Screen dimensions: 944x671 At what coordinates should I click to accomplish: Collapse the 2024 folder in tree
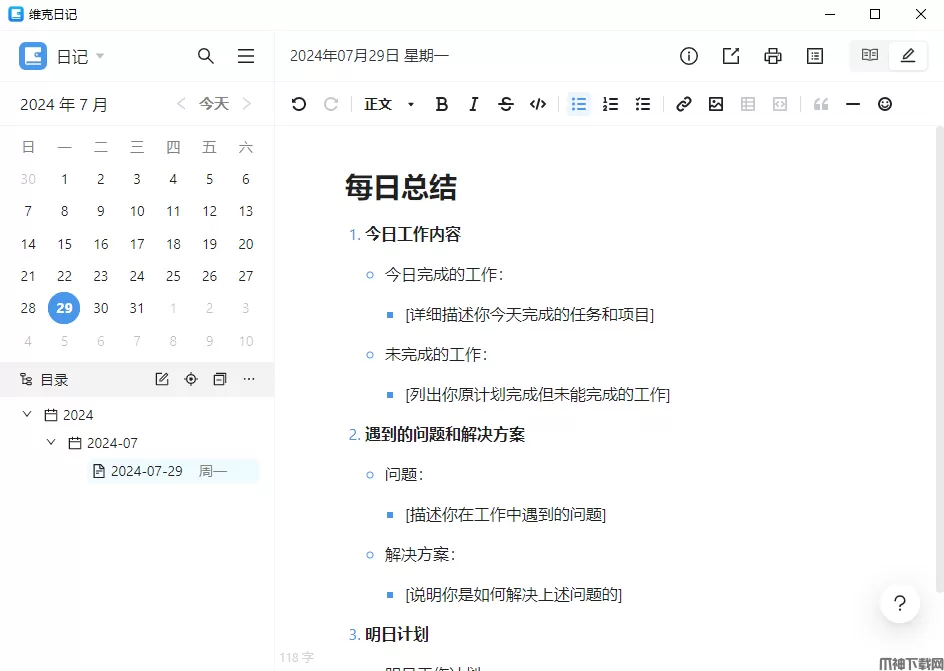tap(28, 415)
